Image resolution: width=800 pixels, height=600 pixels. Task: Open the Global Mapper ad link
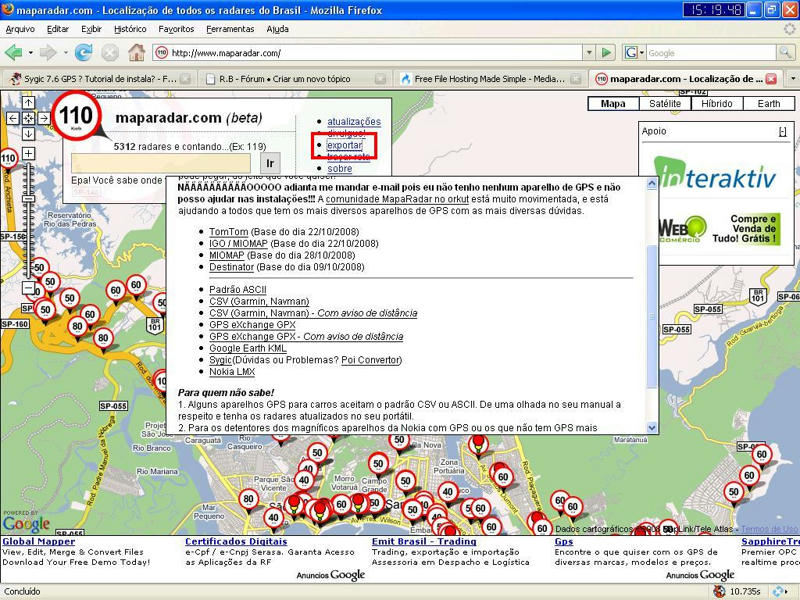pos(39,541)
